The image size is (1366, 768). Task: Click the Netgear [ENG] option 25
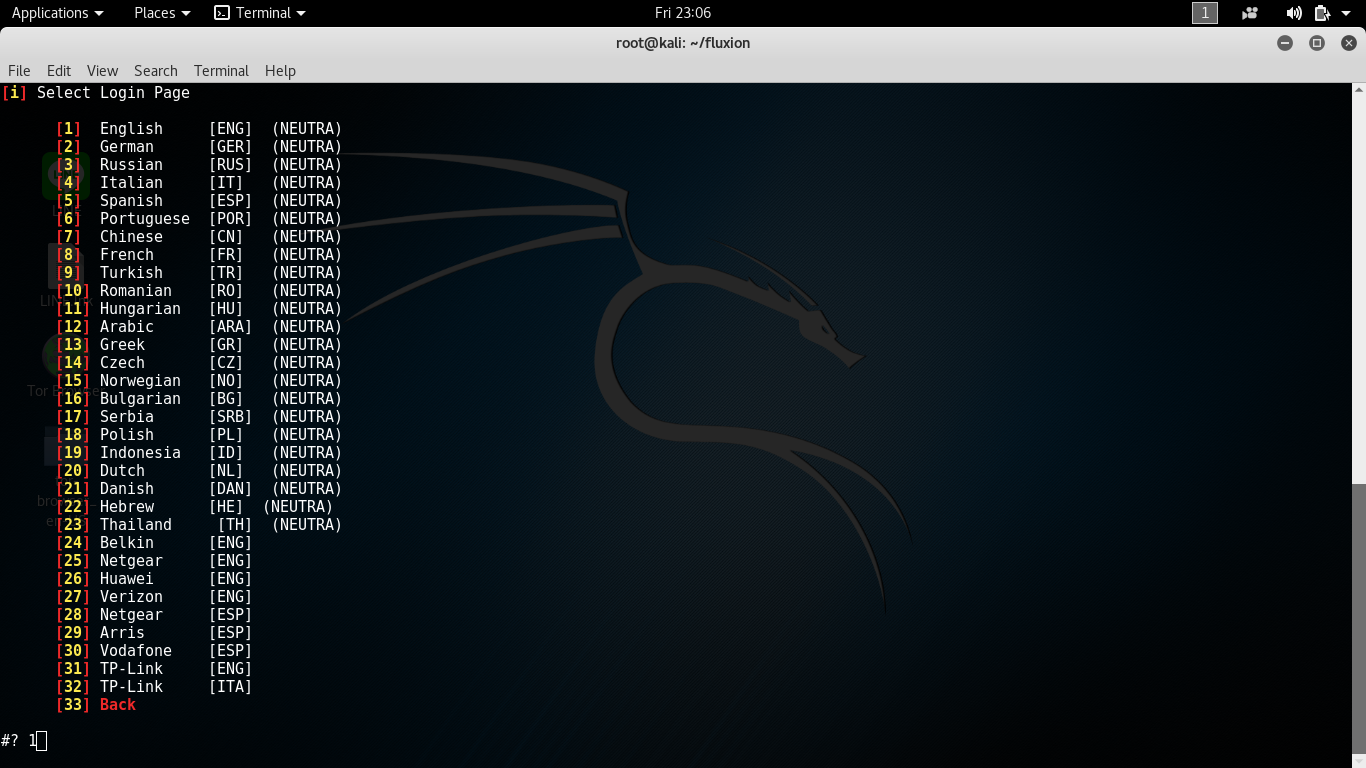point(154,561)
